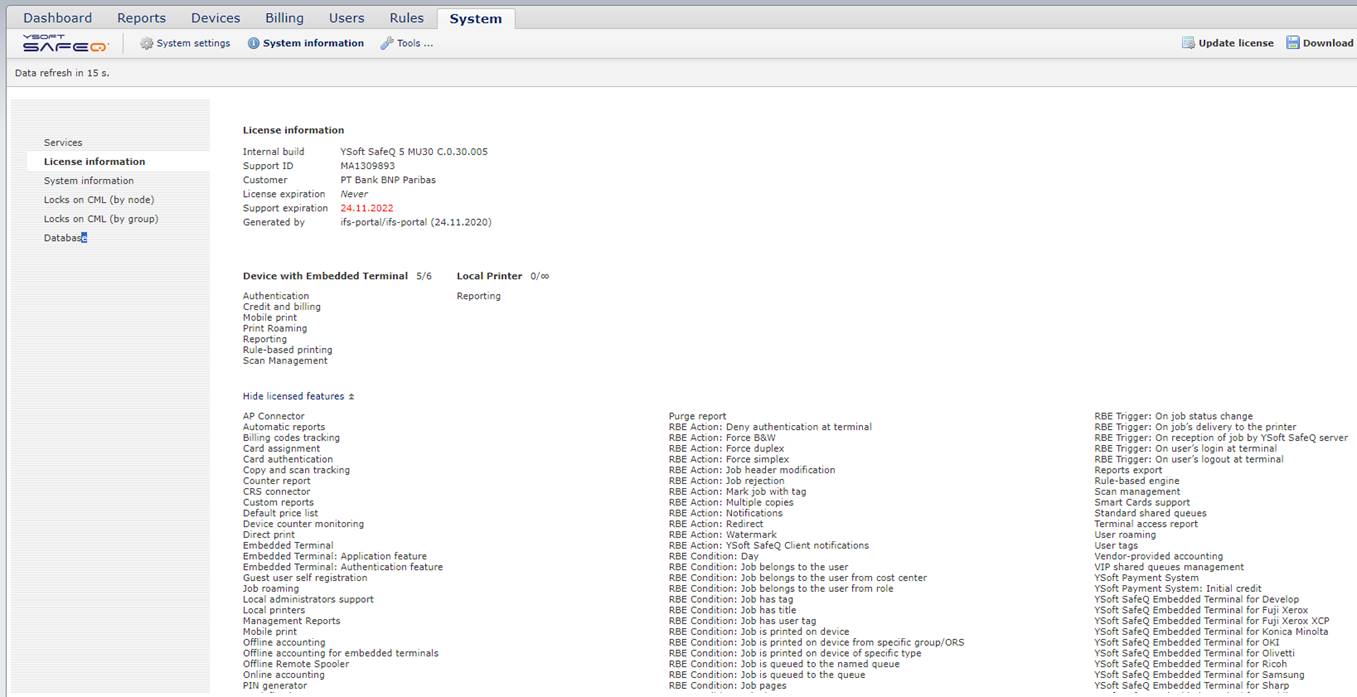The height and width of the screenshot is (697, 1357).
Task: Open the Tools menu label
Action: coord(415,43)
